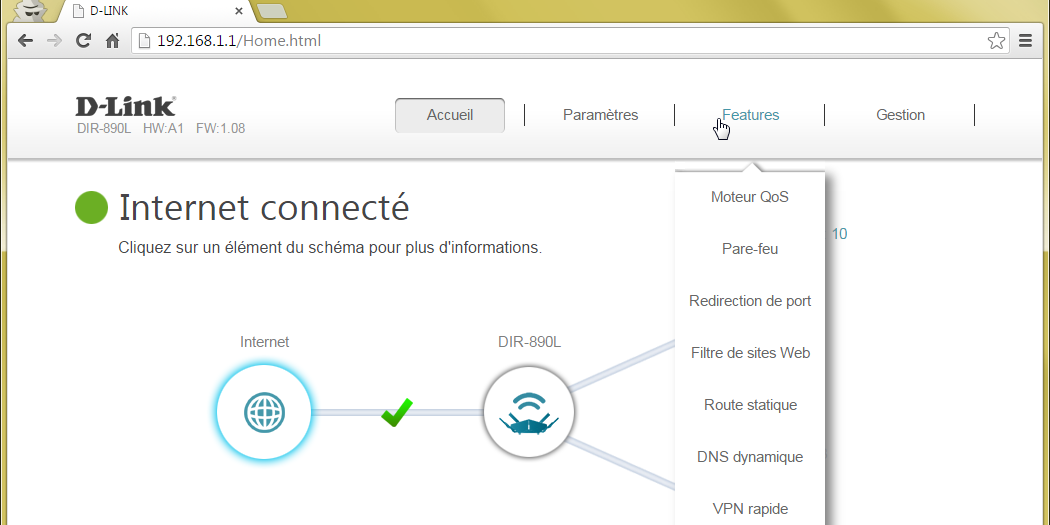This screenshot has width=1050, height=525.
Task: Expand the Features menu
Action: point(750,115)
